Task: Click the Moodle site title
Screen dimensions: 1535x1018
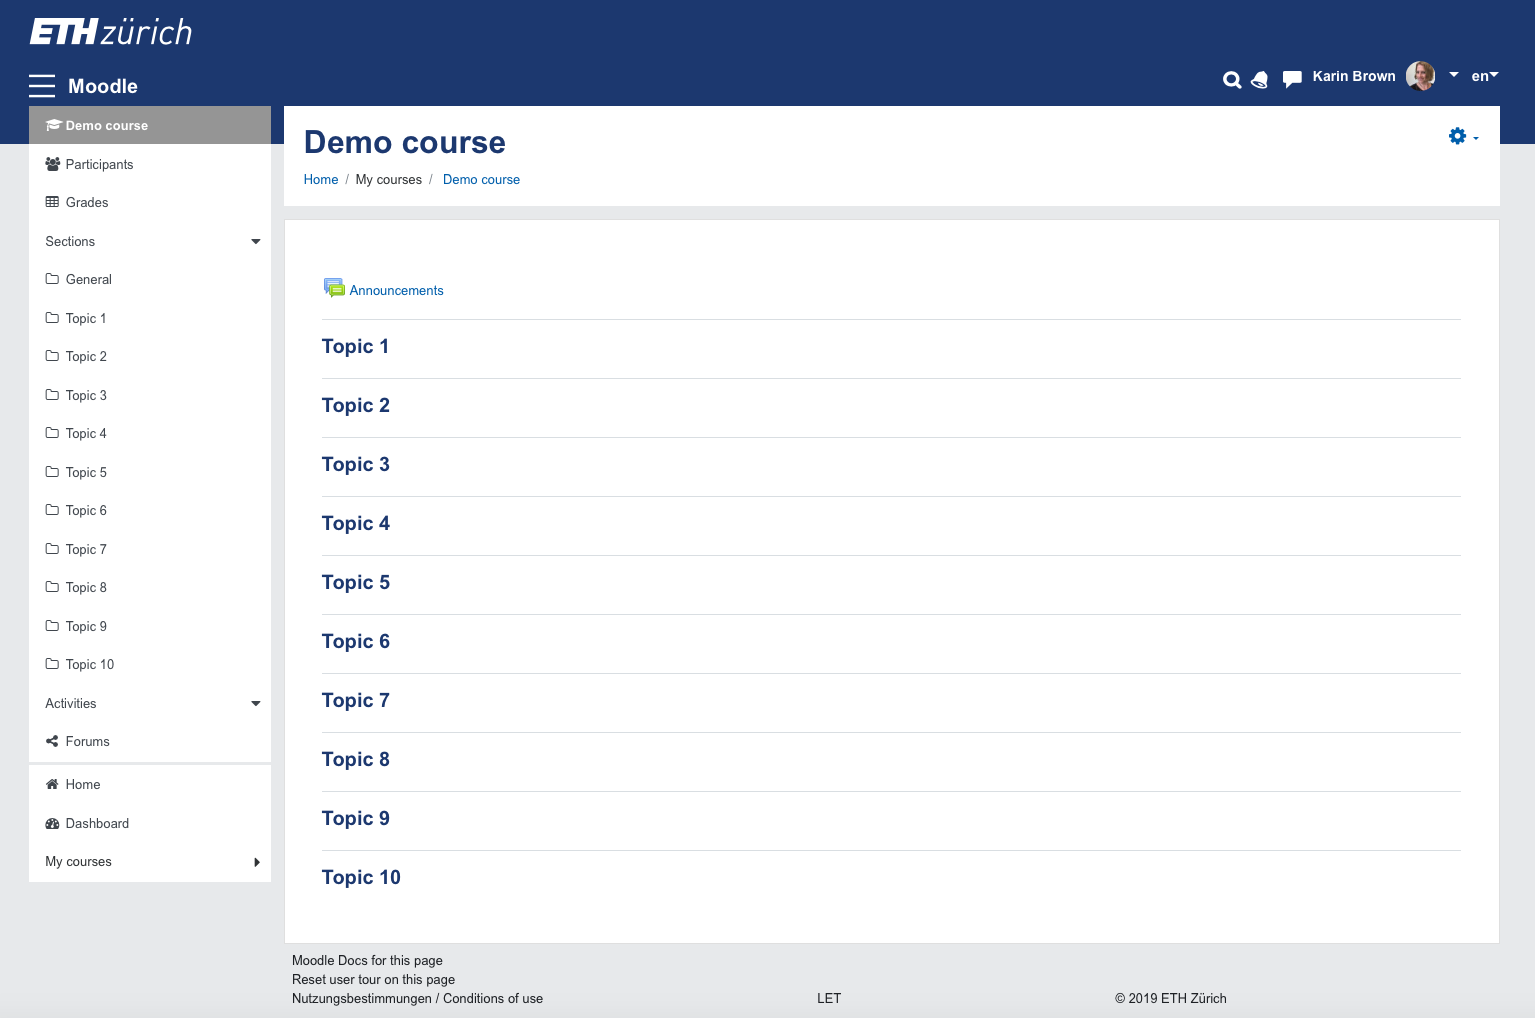Action: [103, 86]
